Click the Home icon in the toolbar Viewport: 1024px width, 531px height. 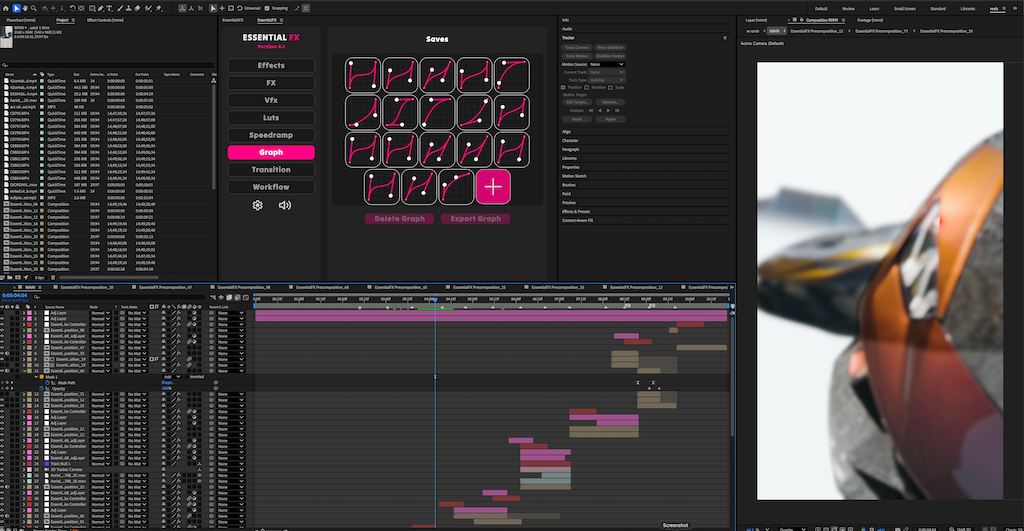[x=6, y=8]
